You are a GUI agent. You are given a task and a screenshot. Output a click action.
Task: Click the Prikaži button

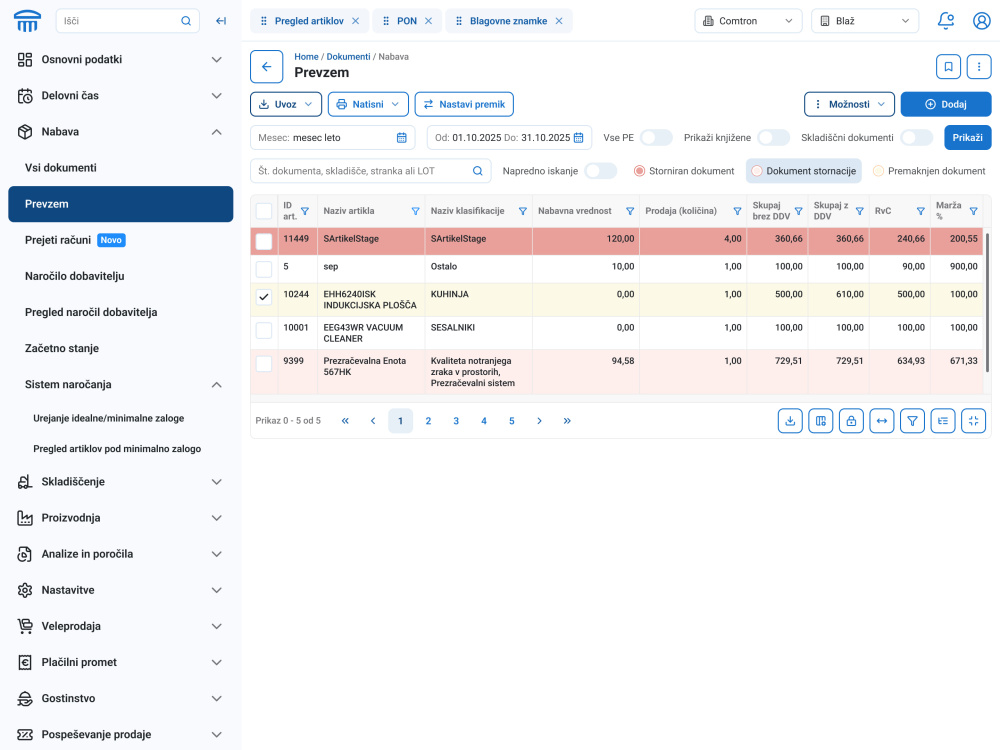pyautogui.click(x=967, y=138)
